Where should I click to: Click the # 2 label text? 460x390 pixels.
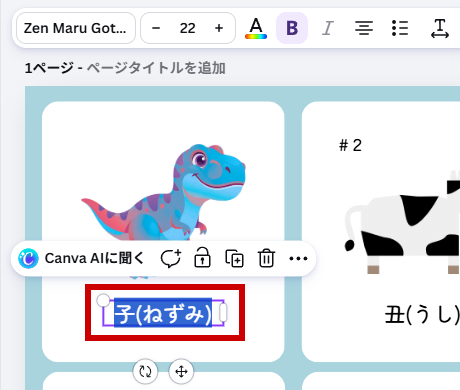[x=350, y=145]
